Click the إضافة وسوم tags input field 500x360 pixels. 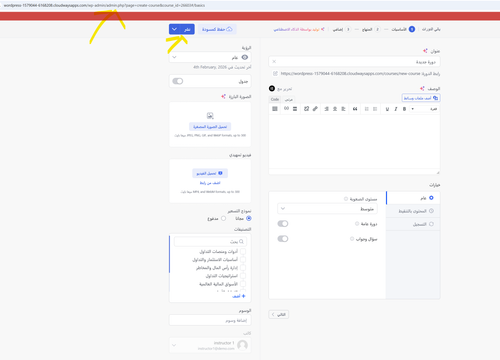coord(210,320)
